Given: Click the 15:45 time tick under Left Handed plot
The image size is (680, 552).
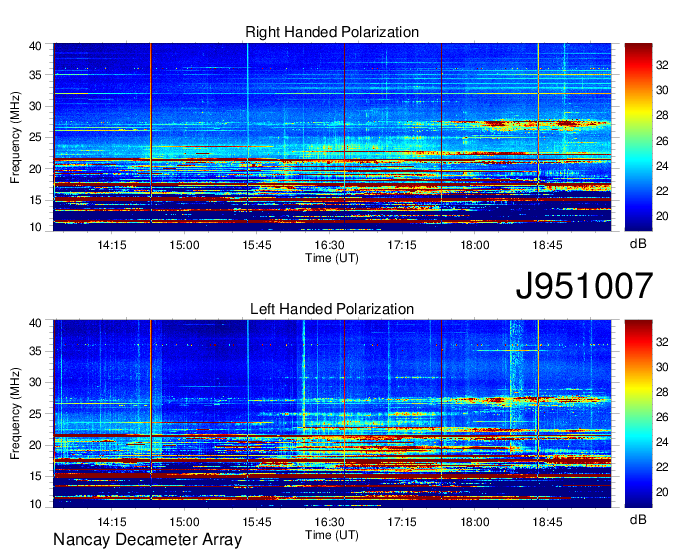Looking at the screenshot, I should tap(257, 522).
